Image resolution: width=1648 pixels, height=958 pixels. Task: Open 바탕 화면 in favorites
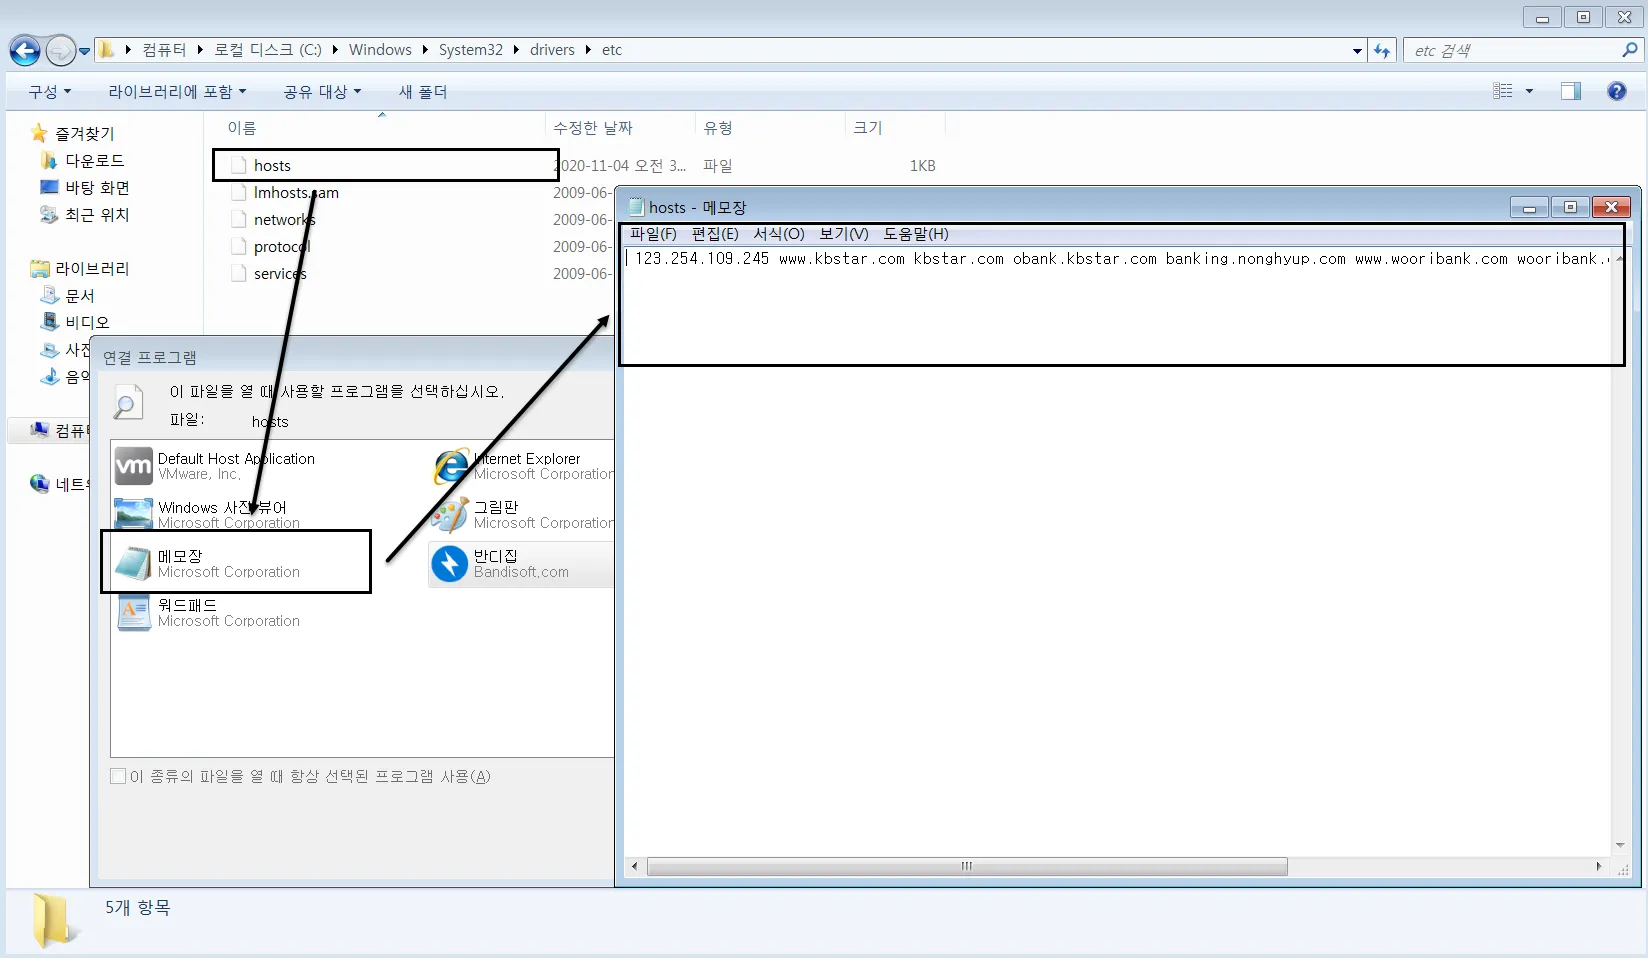(x=97, y=187)
